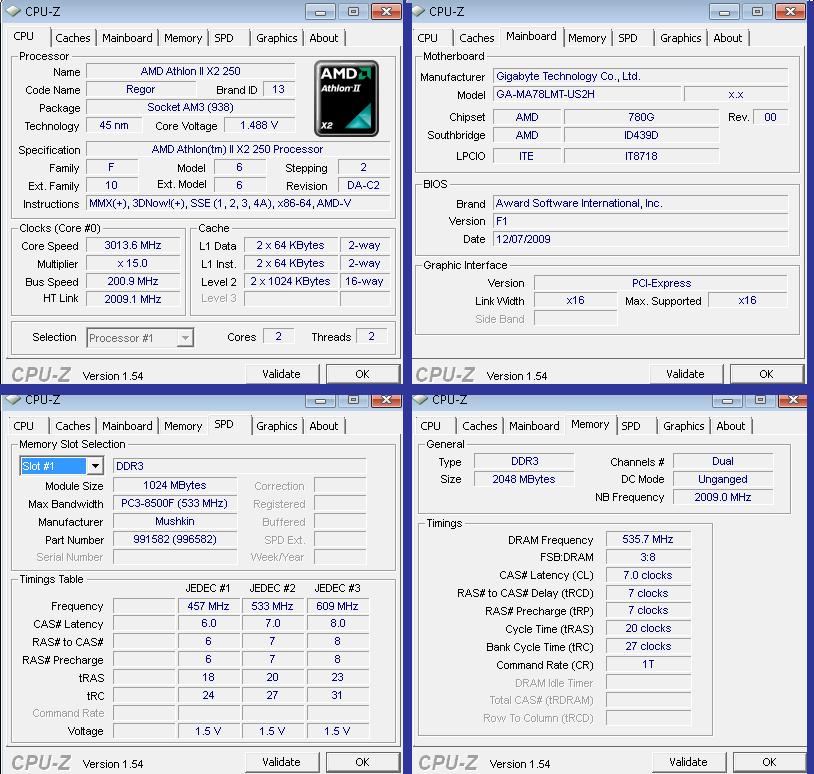Click OK in the CPU window
814x774 pixels.
click(x=362, y=374)
